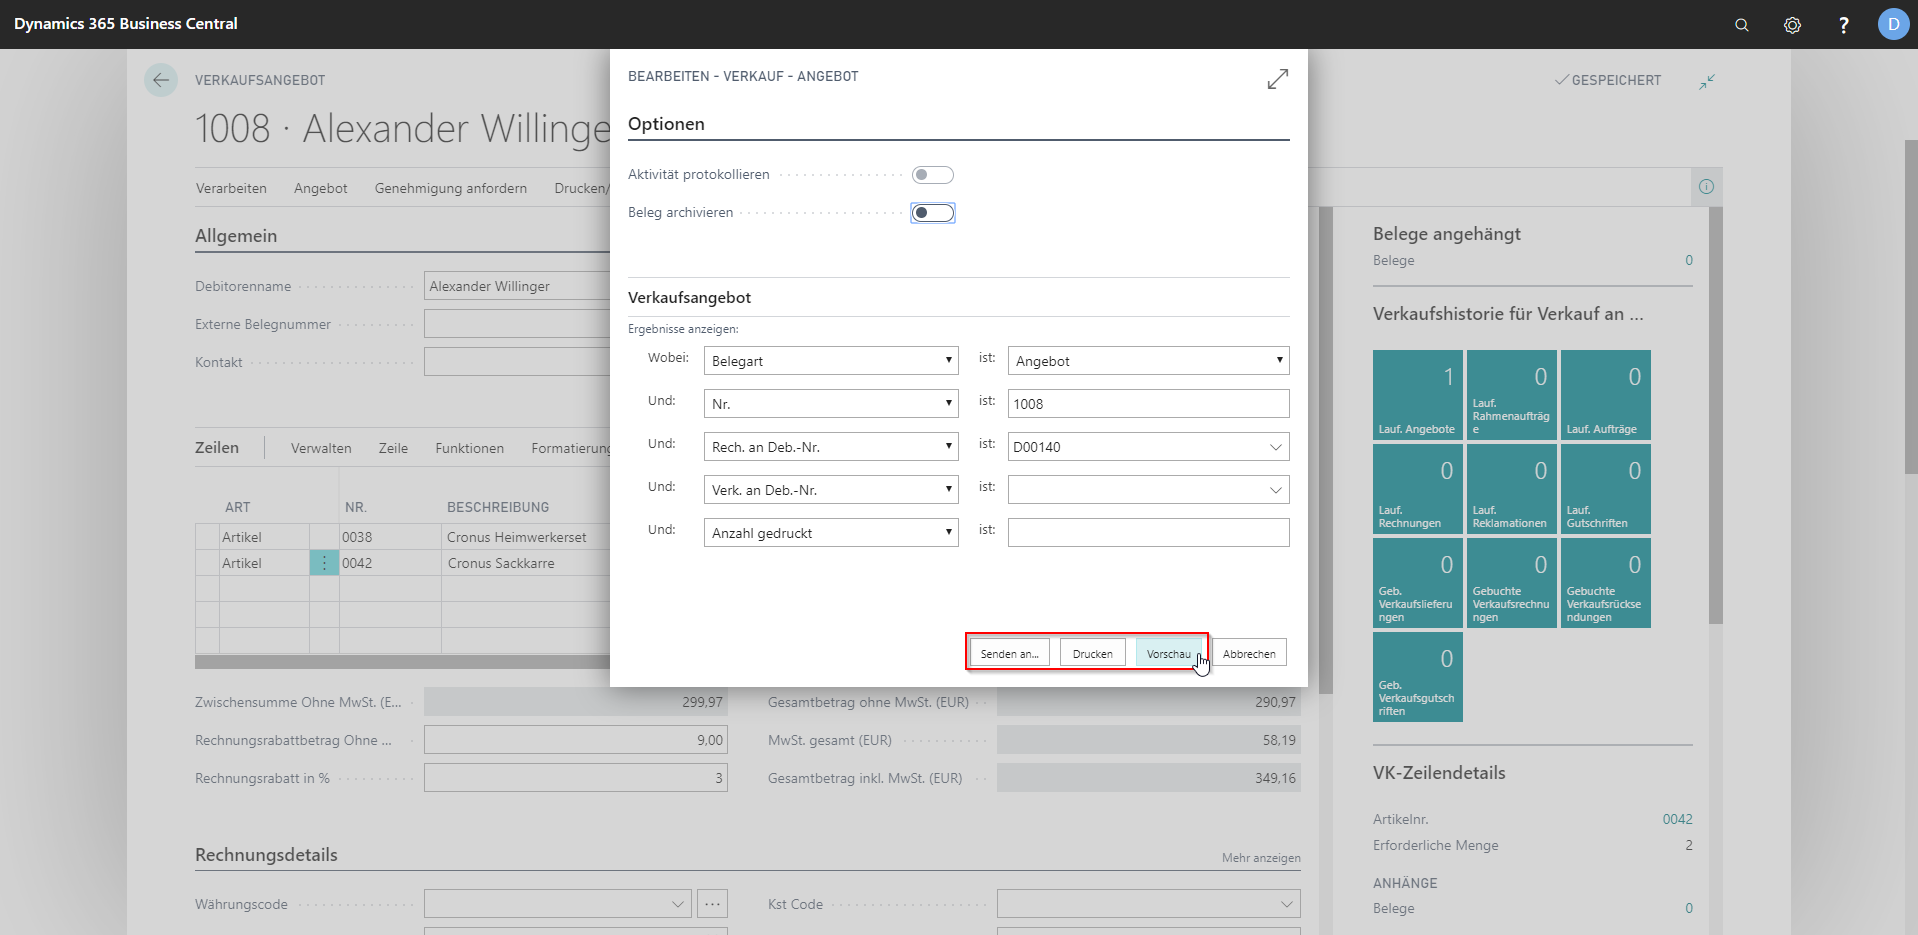Open the search magnifier icon
This screenshot has width=1918, height=935.
pyautogui.click(x=1742, y=25)
